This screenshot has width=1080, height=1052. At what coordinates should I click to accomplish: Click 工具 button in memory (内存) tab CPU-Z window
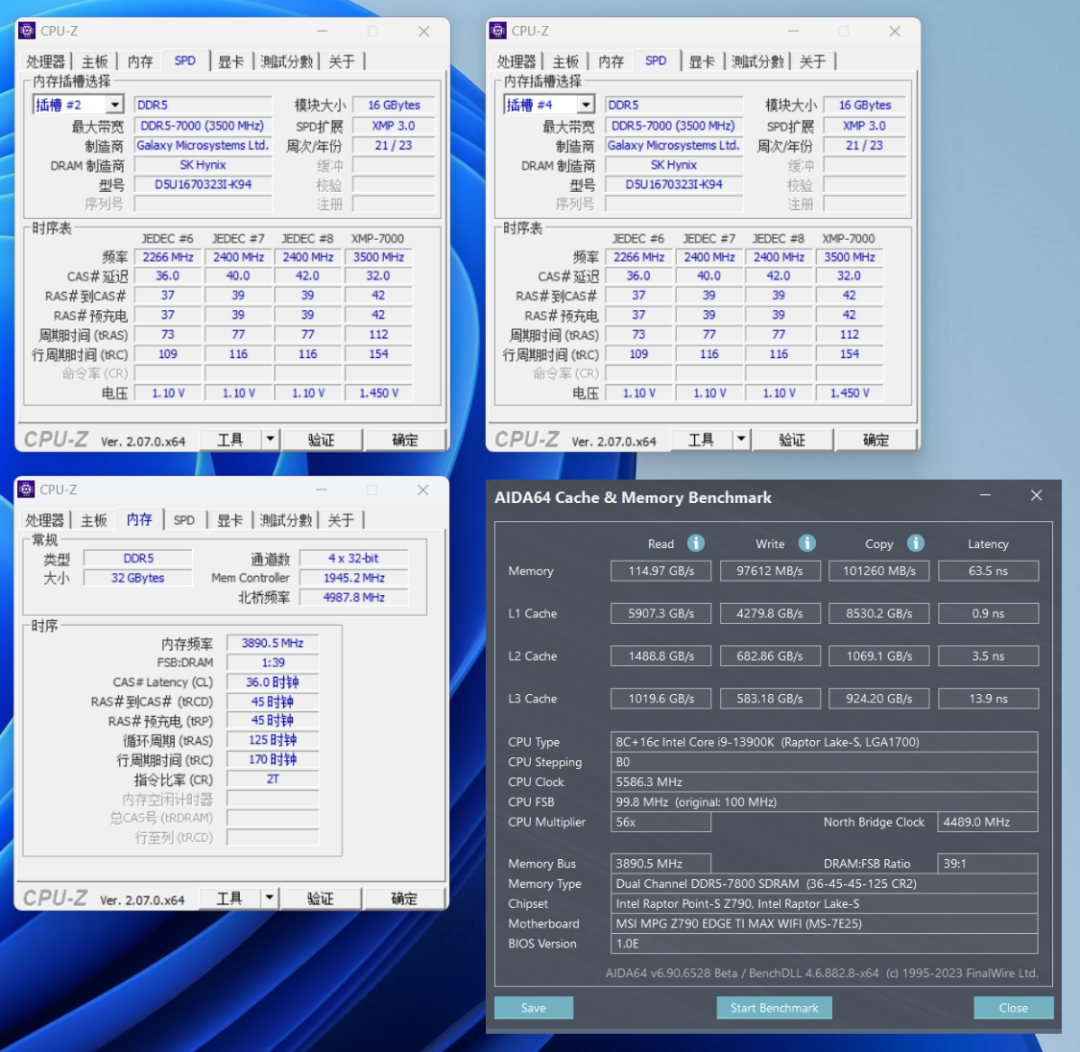[230, 898]
